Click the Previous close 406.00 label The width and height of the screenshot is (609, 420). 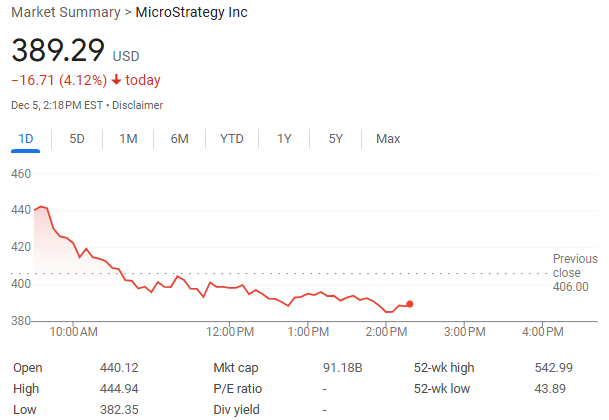click(x=574, y=273)
